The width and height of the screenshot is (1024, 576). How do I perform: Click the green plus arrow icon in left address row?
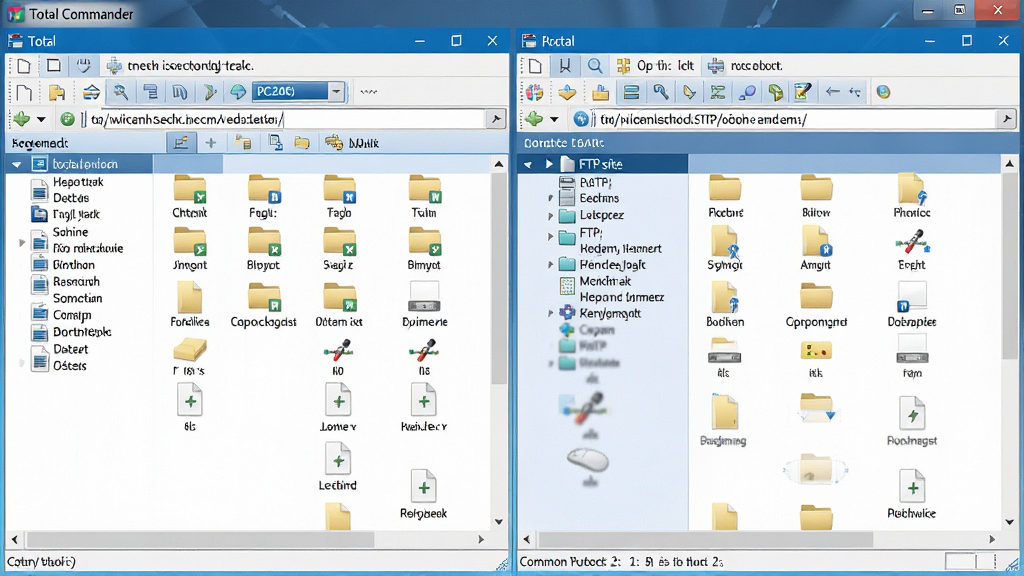pyautogui.click(x=22, y=119)
